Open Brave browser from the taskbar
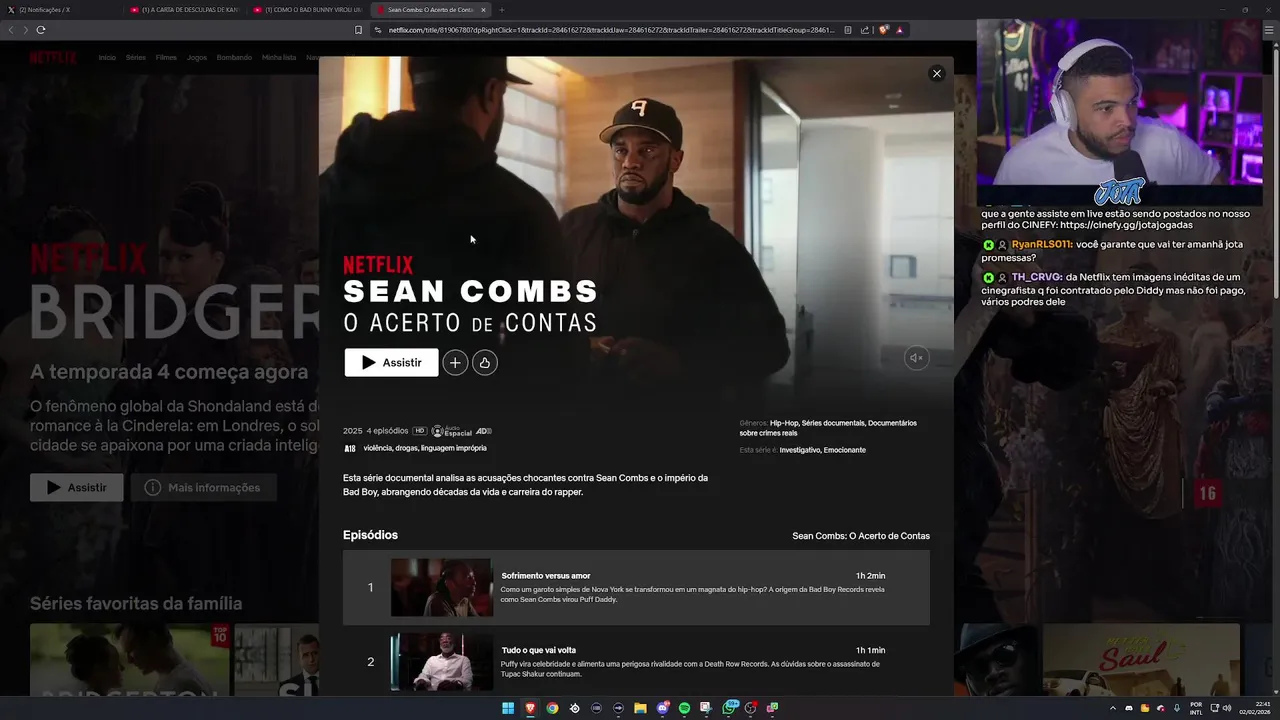This screenshot has width=1280, height=720. 530,708
